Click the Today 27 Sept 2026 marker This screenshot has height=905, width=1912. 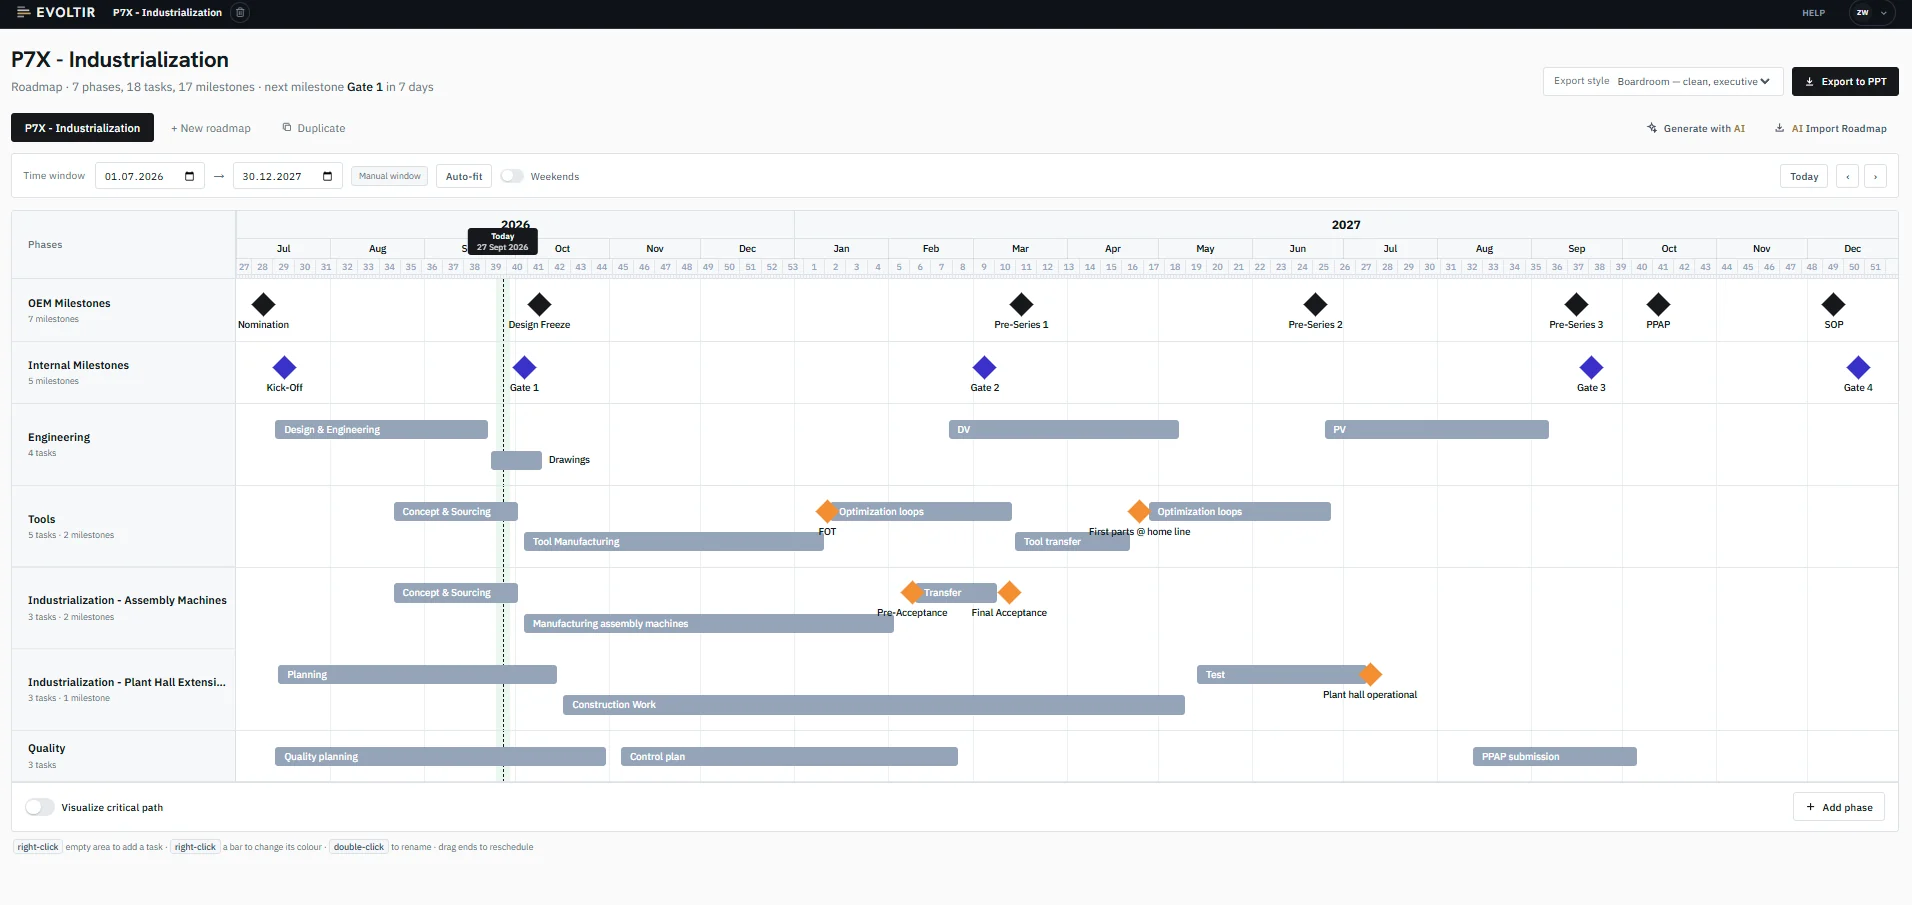click(x=503, y=241)
